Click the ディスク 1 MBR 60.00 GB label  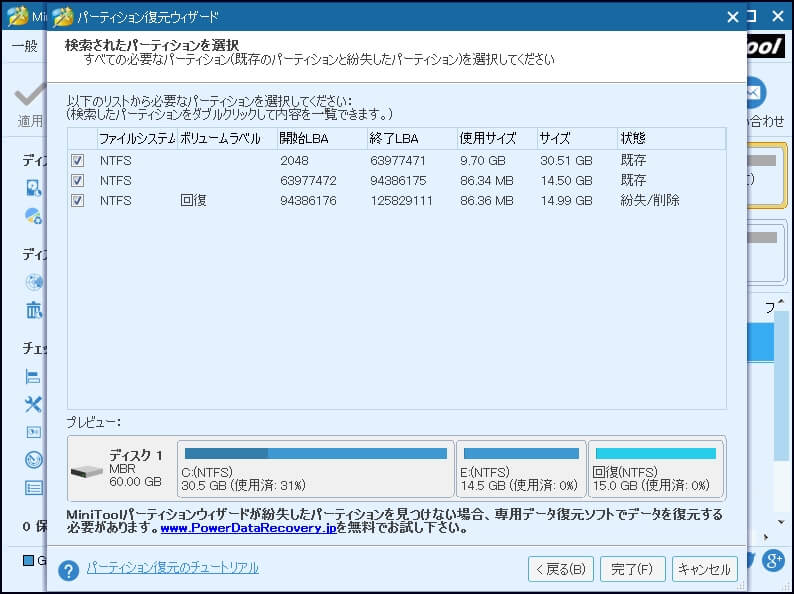136,468
